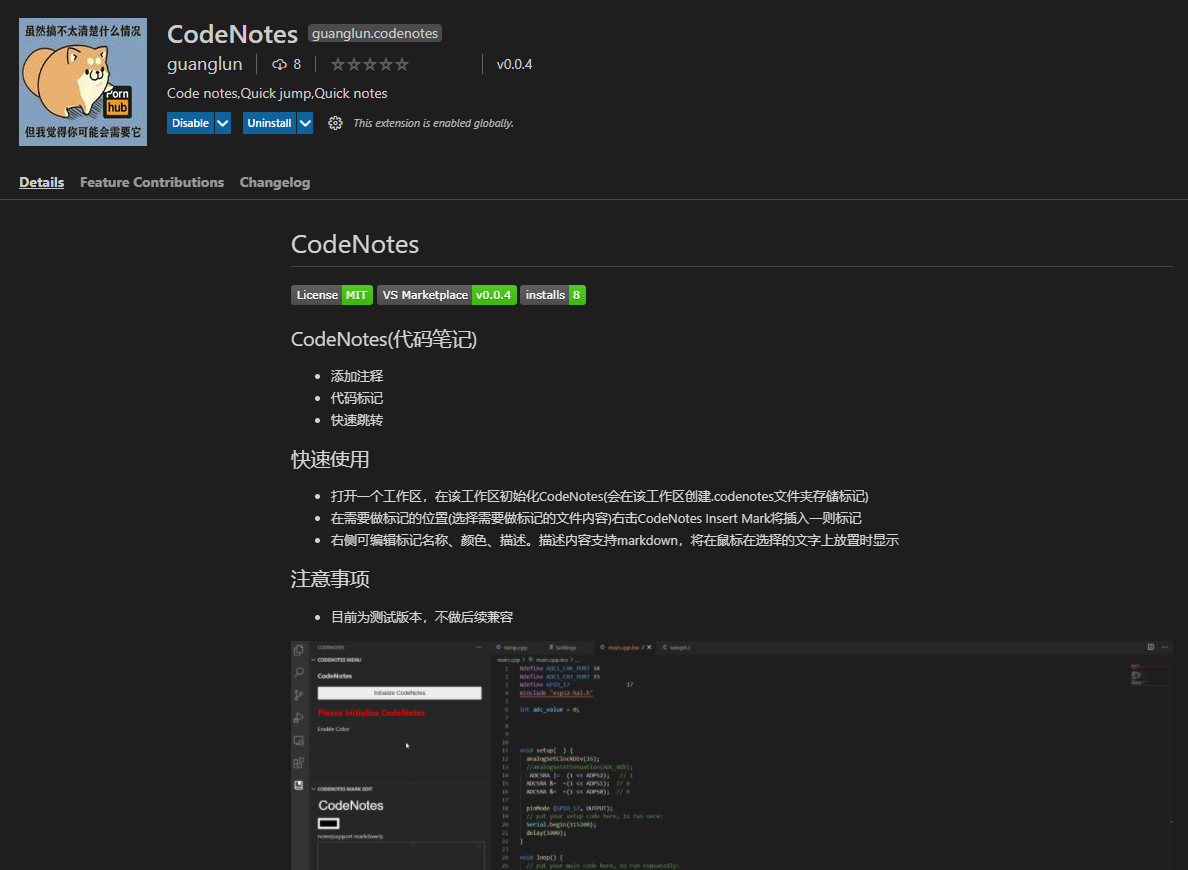Click 'This extension is enabled globally' status text
This screenshot has width=1188, height=870.
pos(433,123)
